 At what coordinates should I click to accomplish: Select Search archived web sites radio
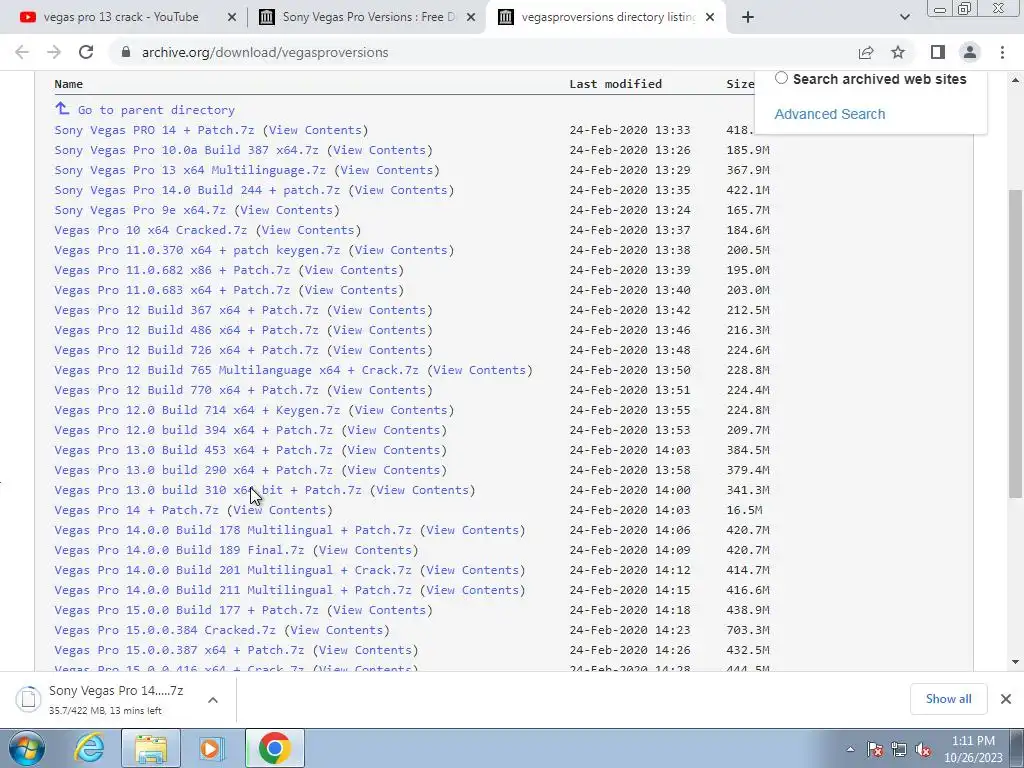point(781,78)
